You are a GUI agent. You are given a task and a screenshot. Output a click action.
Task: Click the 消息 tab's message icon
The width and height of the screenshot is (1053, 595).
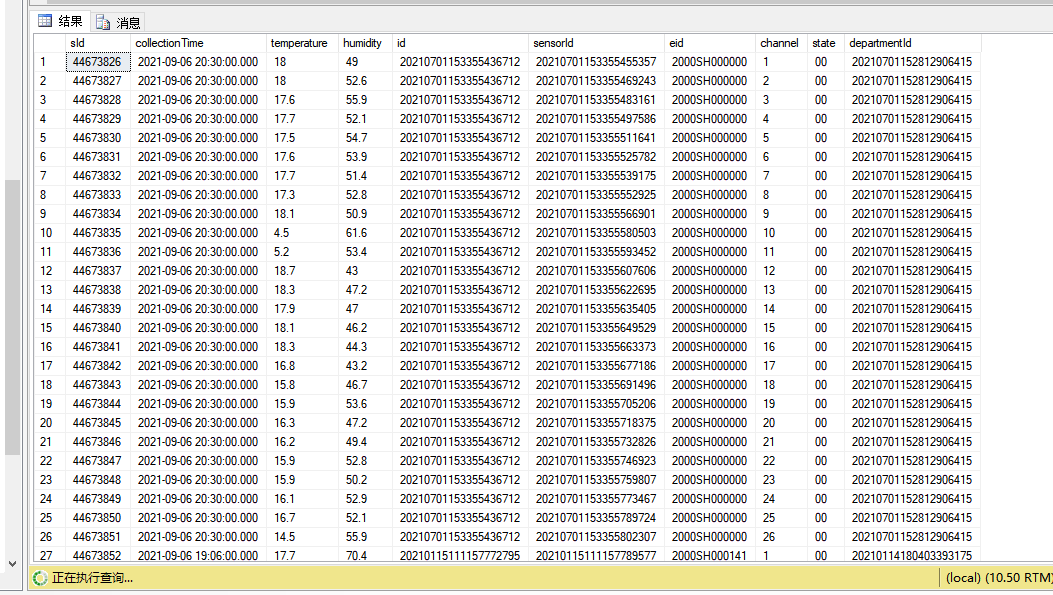point(104,22)
